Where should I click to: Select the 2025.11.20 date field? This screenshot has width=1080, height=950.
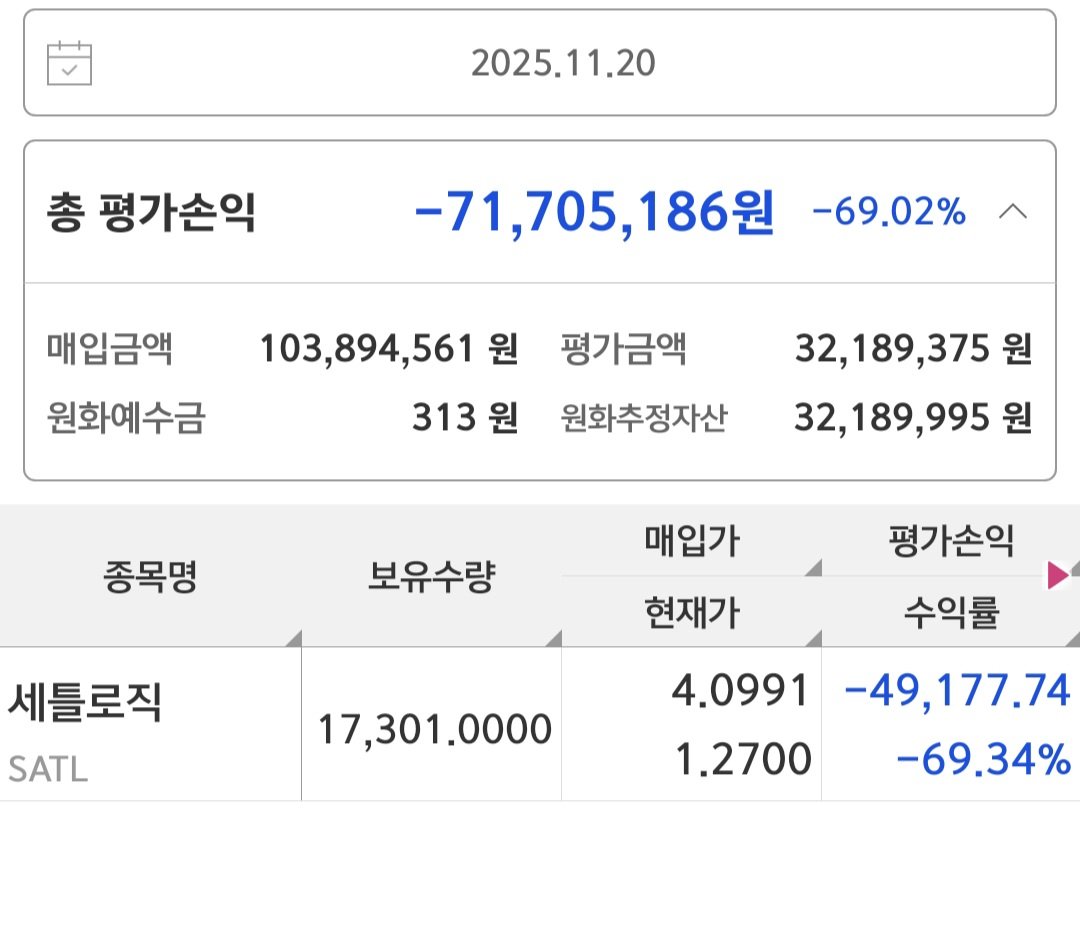(540, 63)
